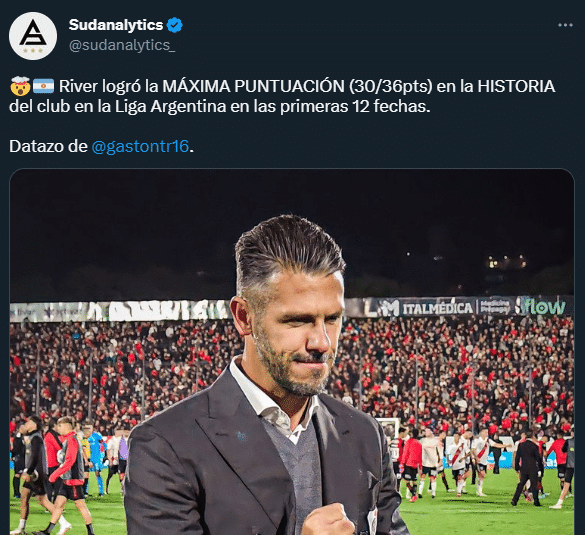Click the blue verified badge

click(x=174, y=25)
